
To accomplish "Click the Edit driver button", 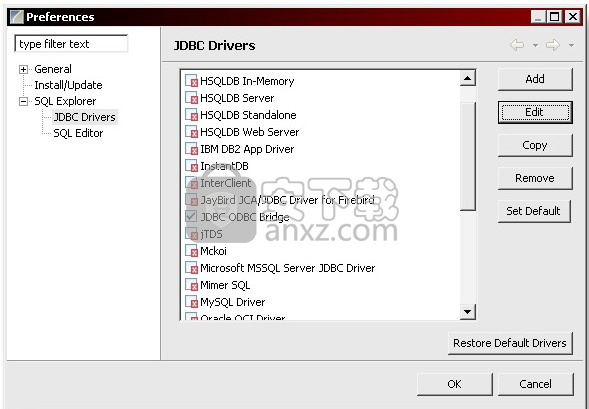I will (x=535, y=112).
